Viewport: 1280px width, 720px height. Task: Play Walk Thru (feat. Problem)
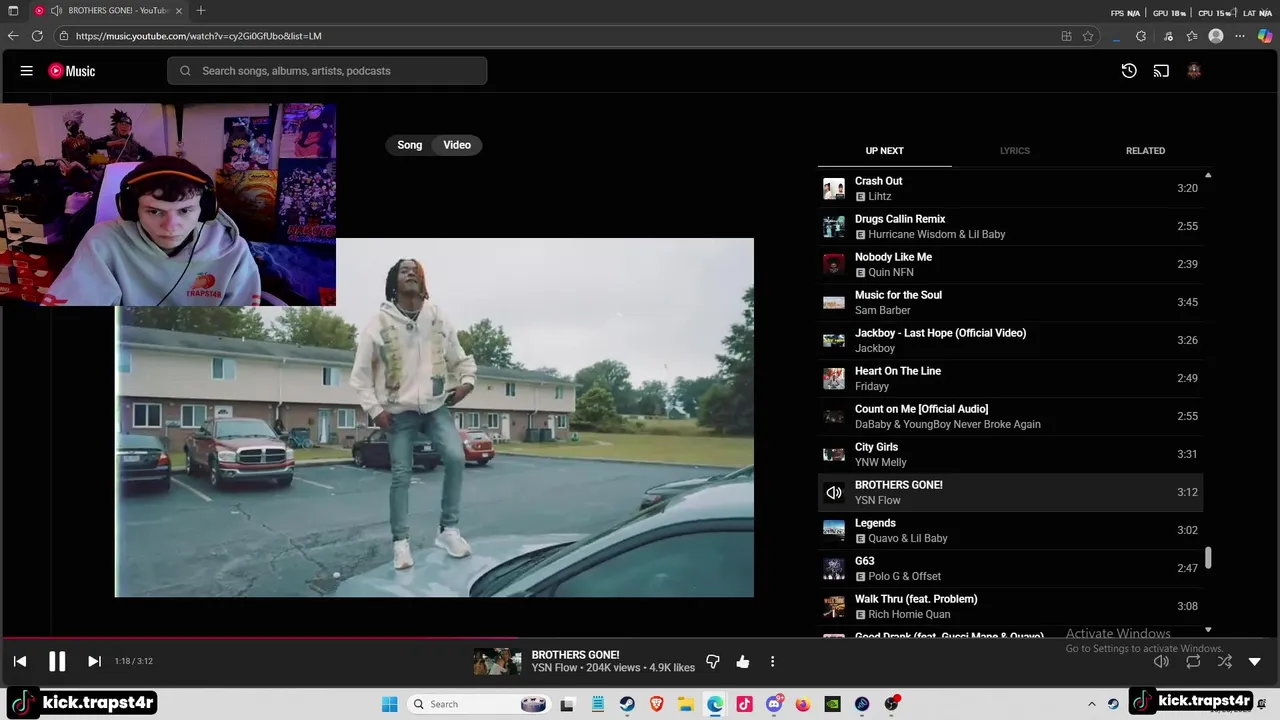click(x=1010, y=606)
